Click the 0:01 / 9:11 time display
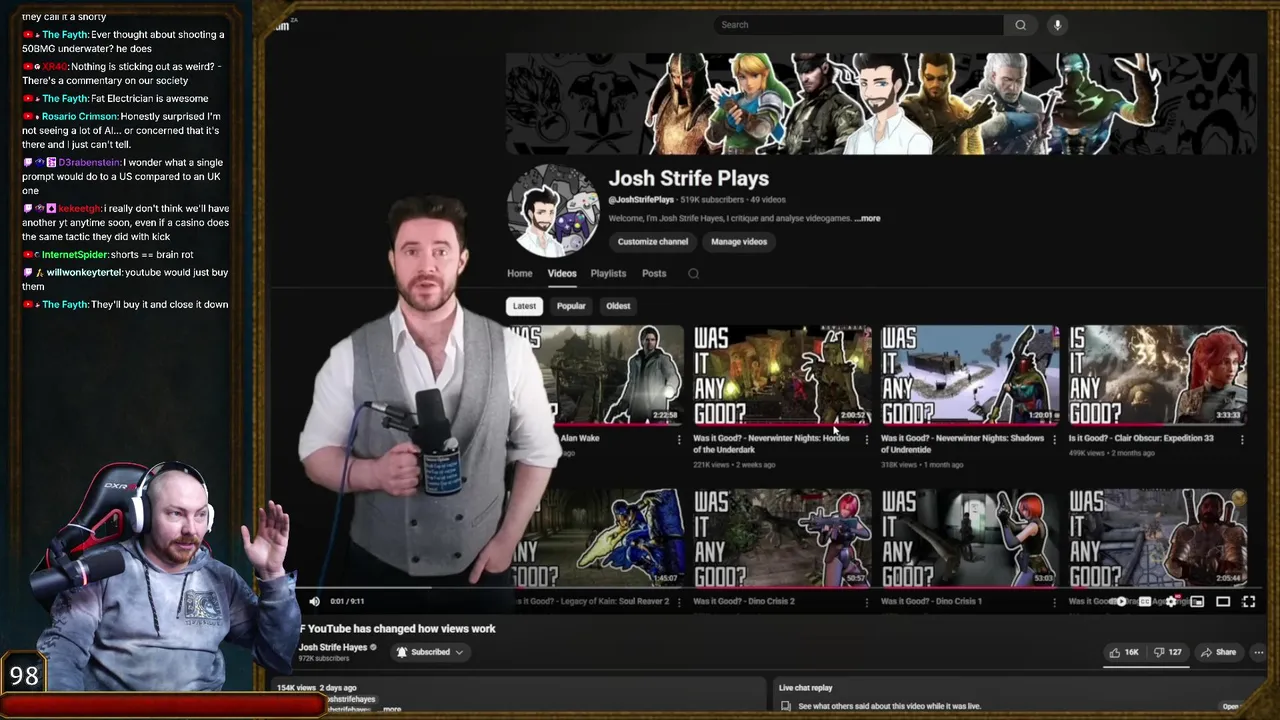Image resolution: width=1280 pixels, height=720 pixels. (x=347, y=601)
